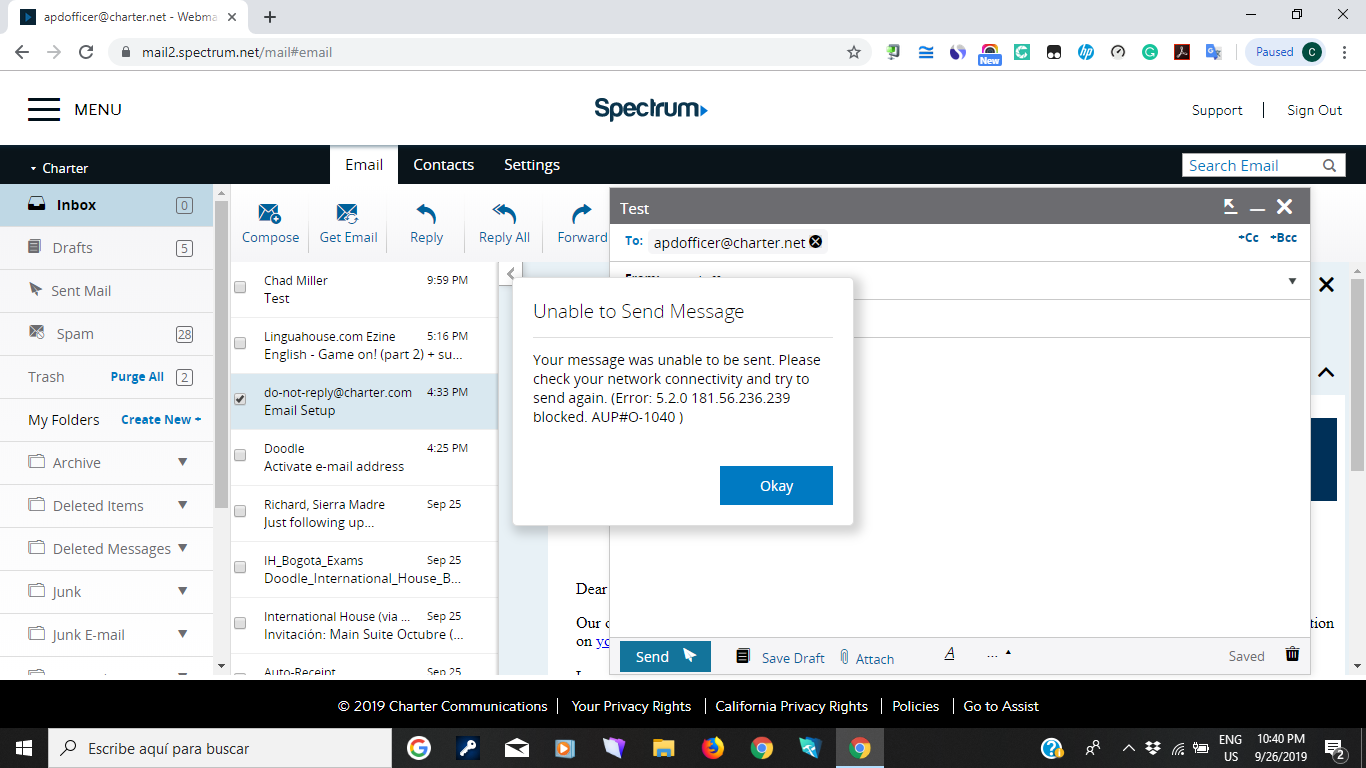Check the Chad Miller Test email checkbox
1366x768 pixels.
pos(240,287)
